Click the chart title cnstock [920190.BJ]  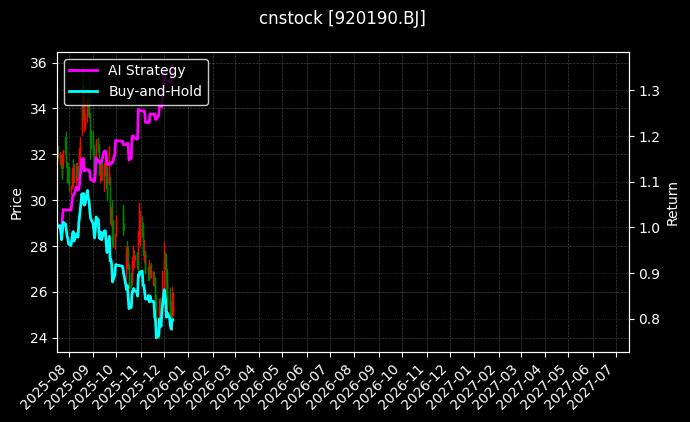click(x=343, y=19)
